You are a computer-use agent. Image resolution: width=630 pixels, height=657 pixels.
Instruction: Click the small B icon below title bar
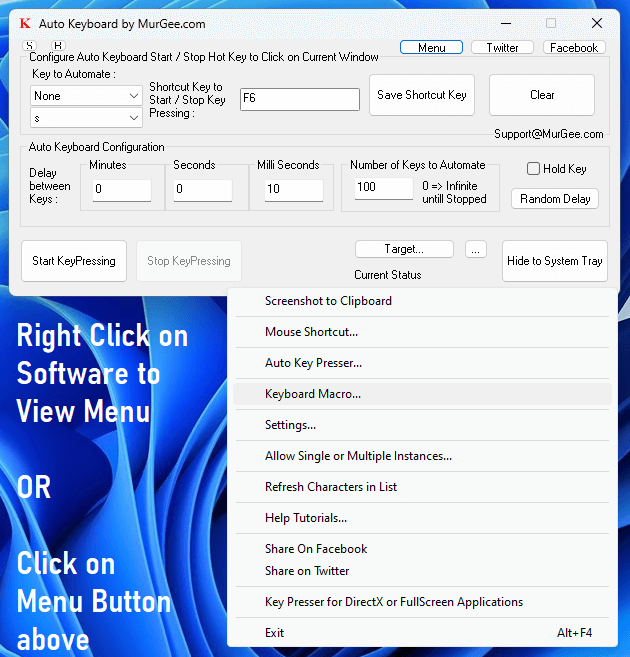coord(57,46)
